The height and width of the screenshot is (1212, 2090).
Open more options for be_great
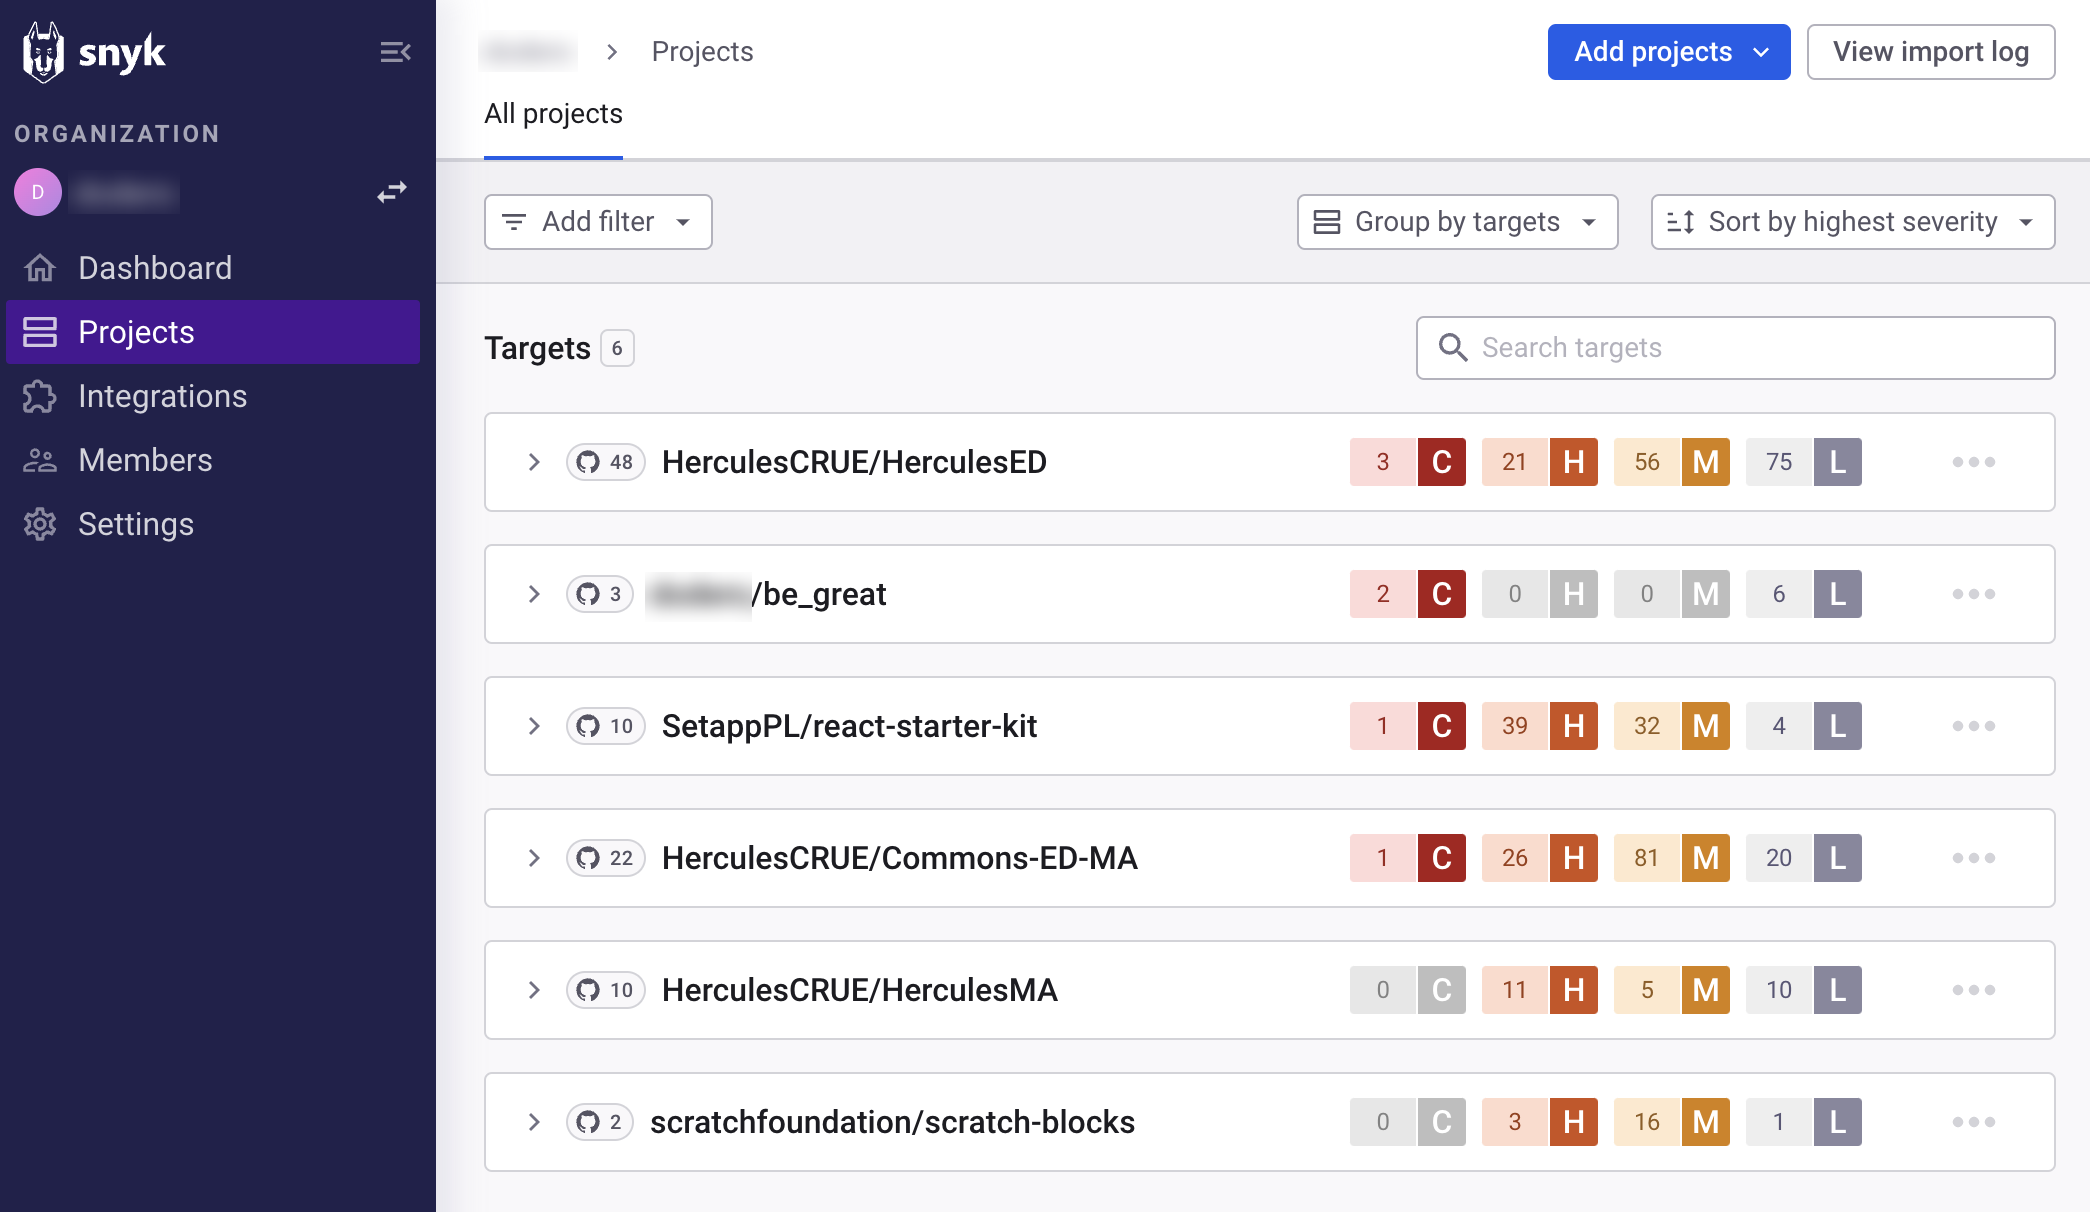(1974, 594)
